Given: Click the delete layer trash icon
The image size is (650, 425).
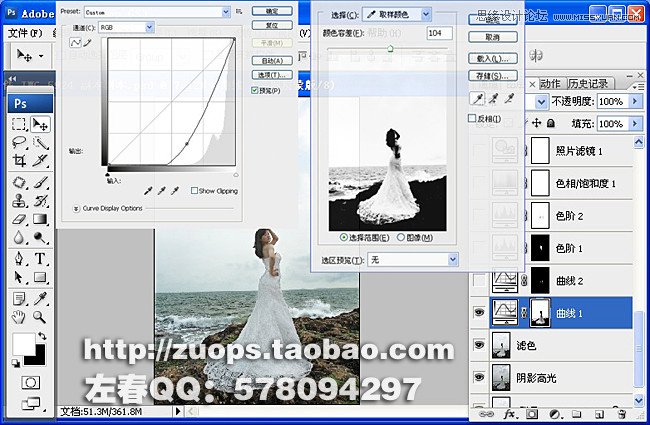Looking at the screenshot, I should [x=621, y=414].
